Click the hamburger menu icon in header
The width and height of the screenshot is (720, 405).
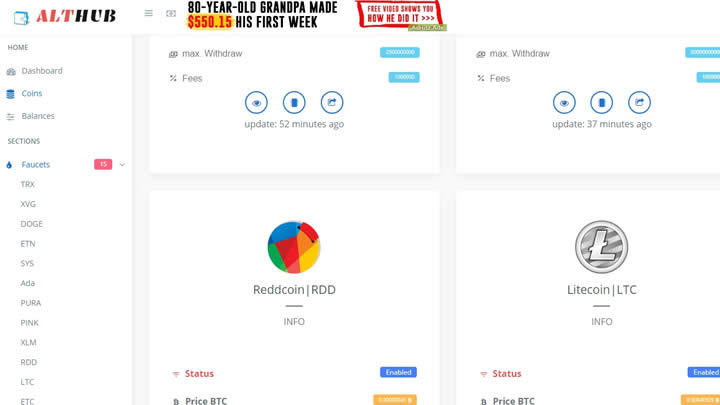[x=148, y=13]
